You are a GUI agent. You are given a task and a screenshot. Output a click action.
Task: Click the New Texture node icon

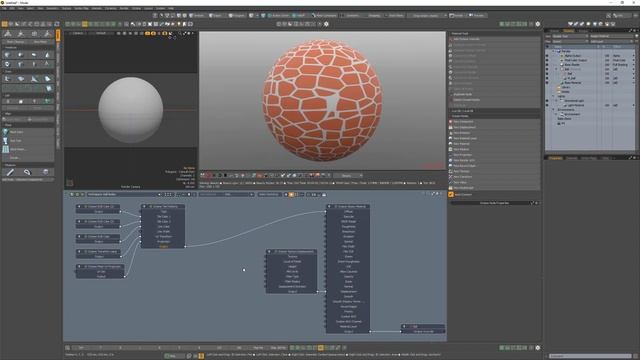451,171
